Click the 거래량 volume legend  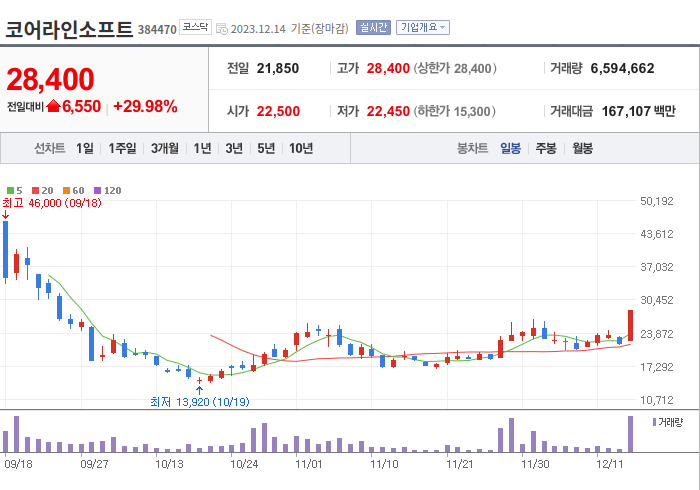pyautogui.click(x=668, y=422)
